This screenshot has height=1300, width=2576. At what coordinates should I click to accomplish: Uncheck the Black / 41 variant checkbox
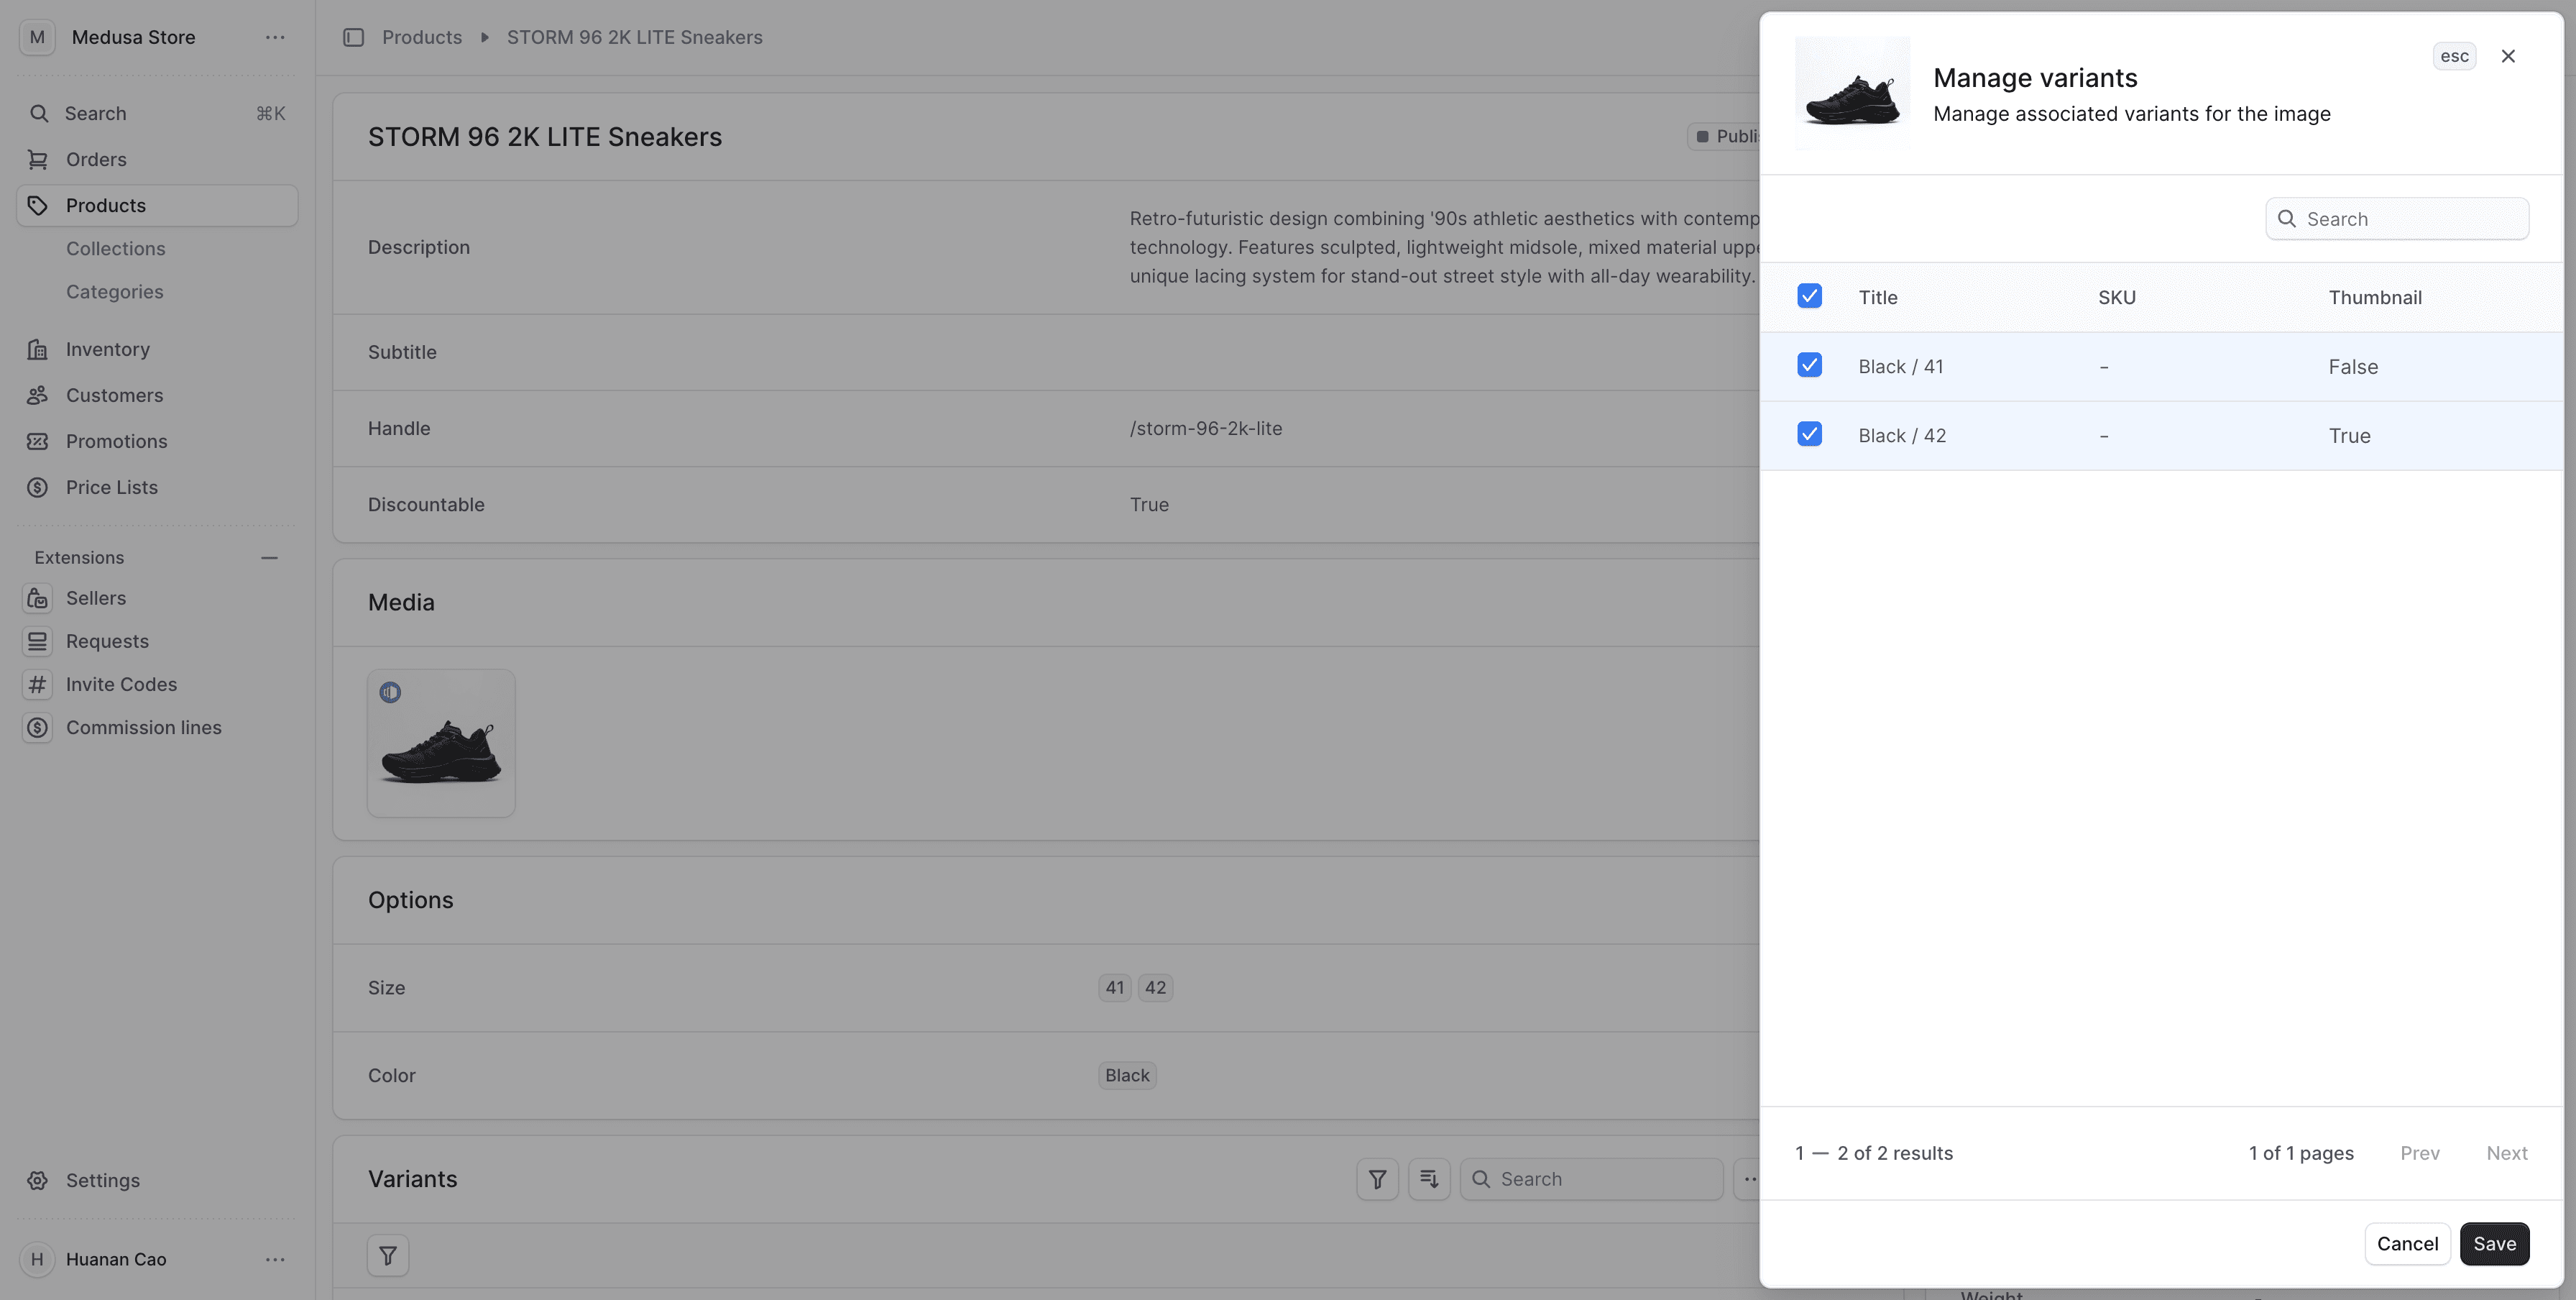click(1809, 366)
